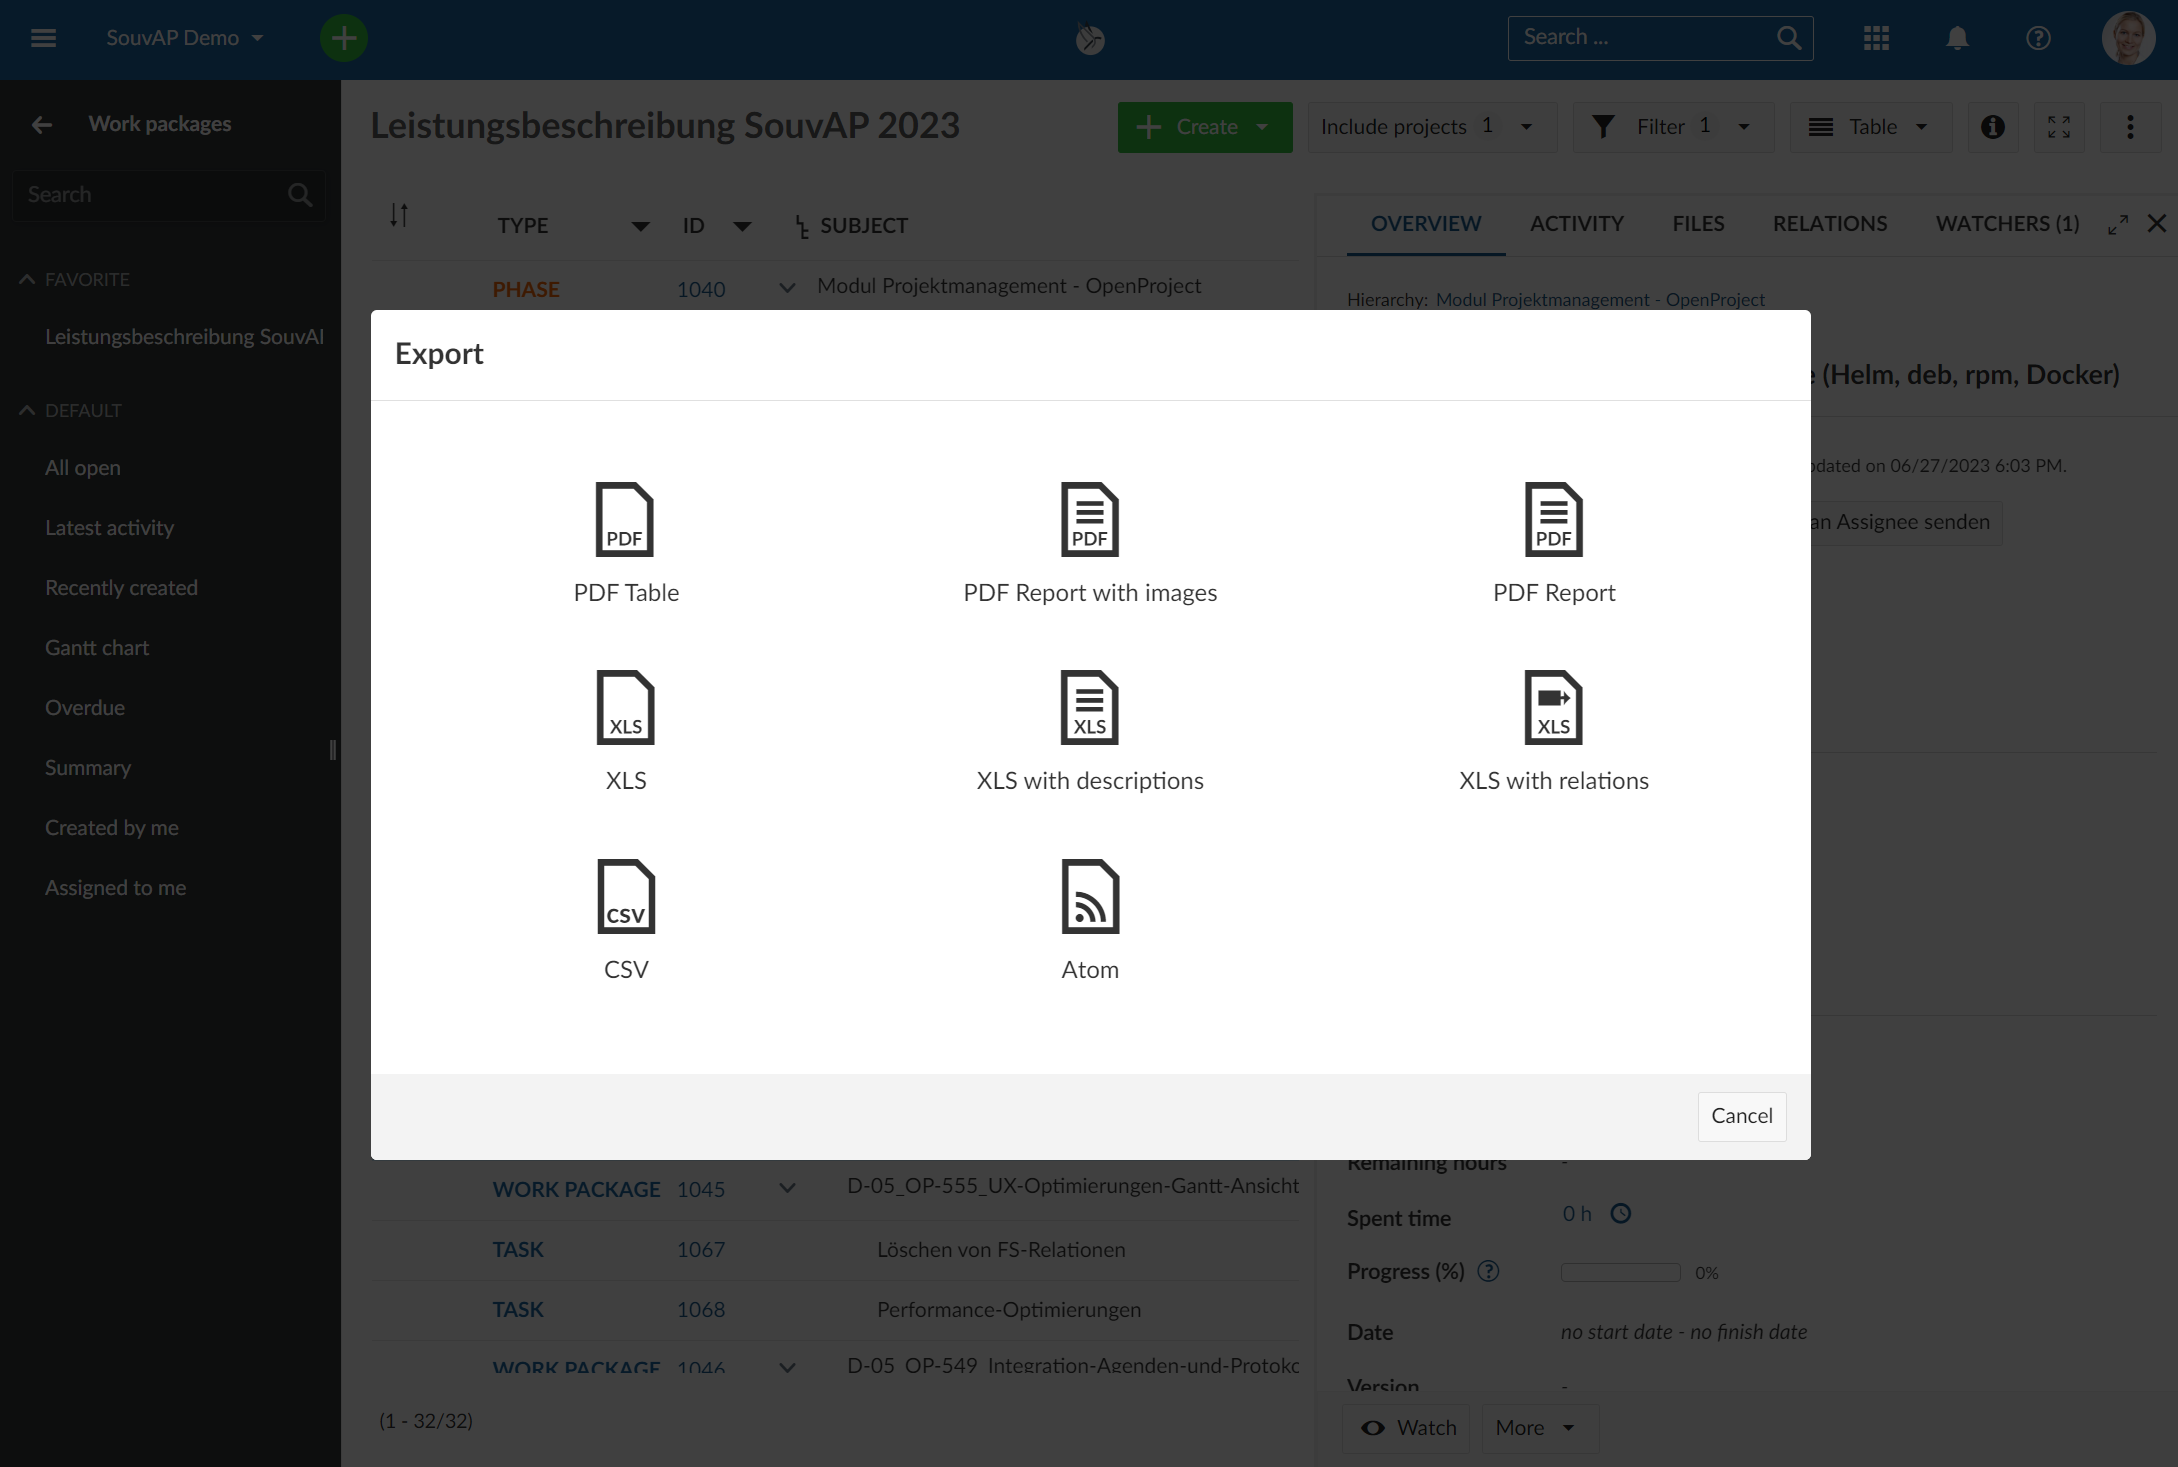Select the XLS with relations export icon
Screen dimensions: 2178x1467
coord(1553,707)
